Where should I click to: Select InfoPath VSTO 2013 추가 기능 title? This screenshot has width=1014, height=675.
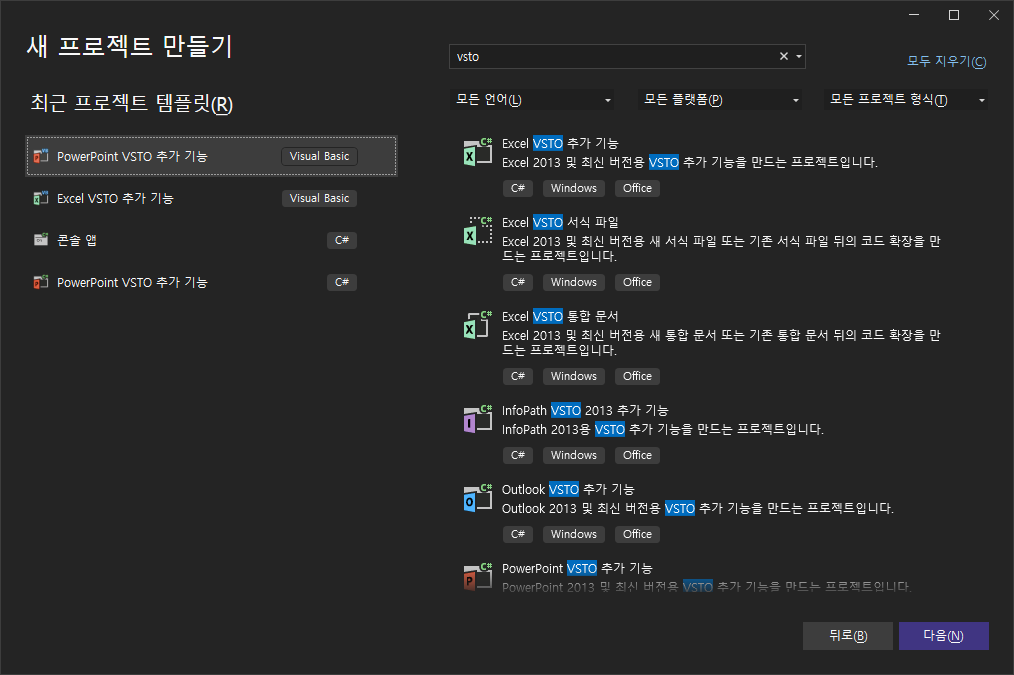[x=585, y=411]
